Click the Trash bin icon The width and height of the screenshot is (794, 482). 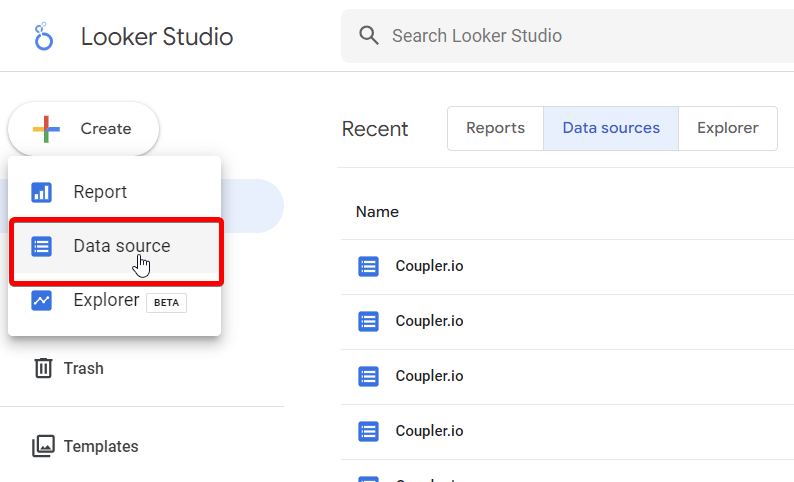tap(43, 368)
